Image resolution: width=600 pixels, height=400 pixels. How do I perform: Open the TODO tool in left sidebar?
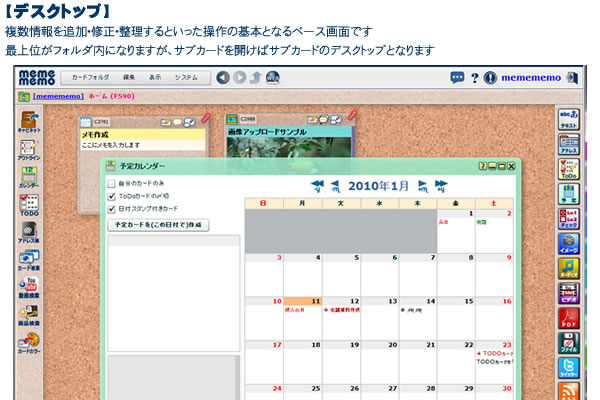point(28,206)
